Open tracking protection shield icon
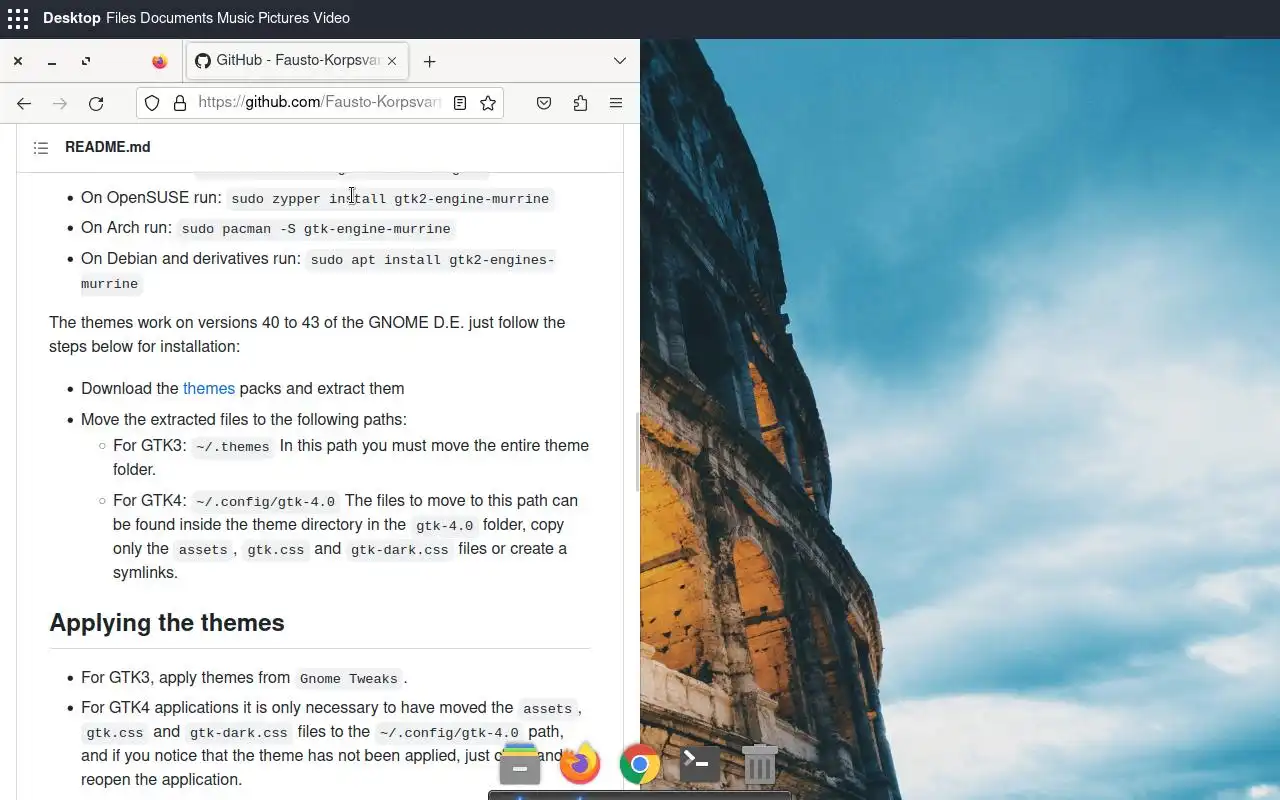 [152, 103]
